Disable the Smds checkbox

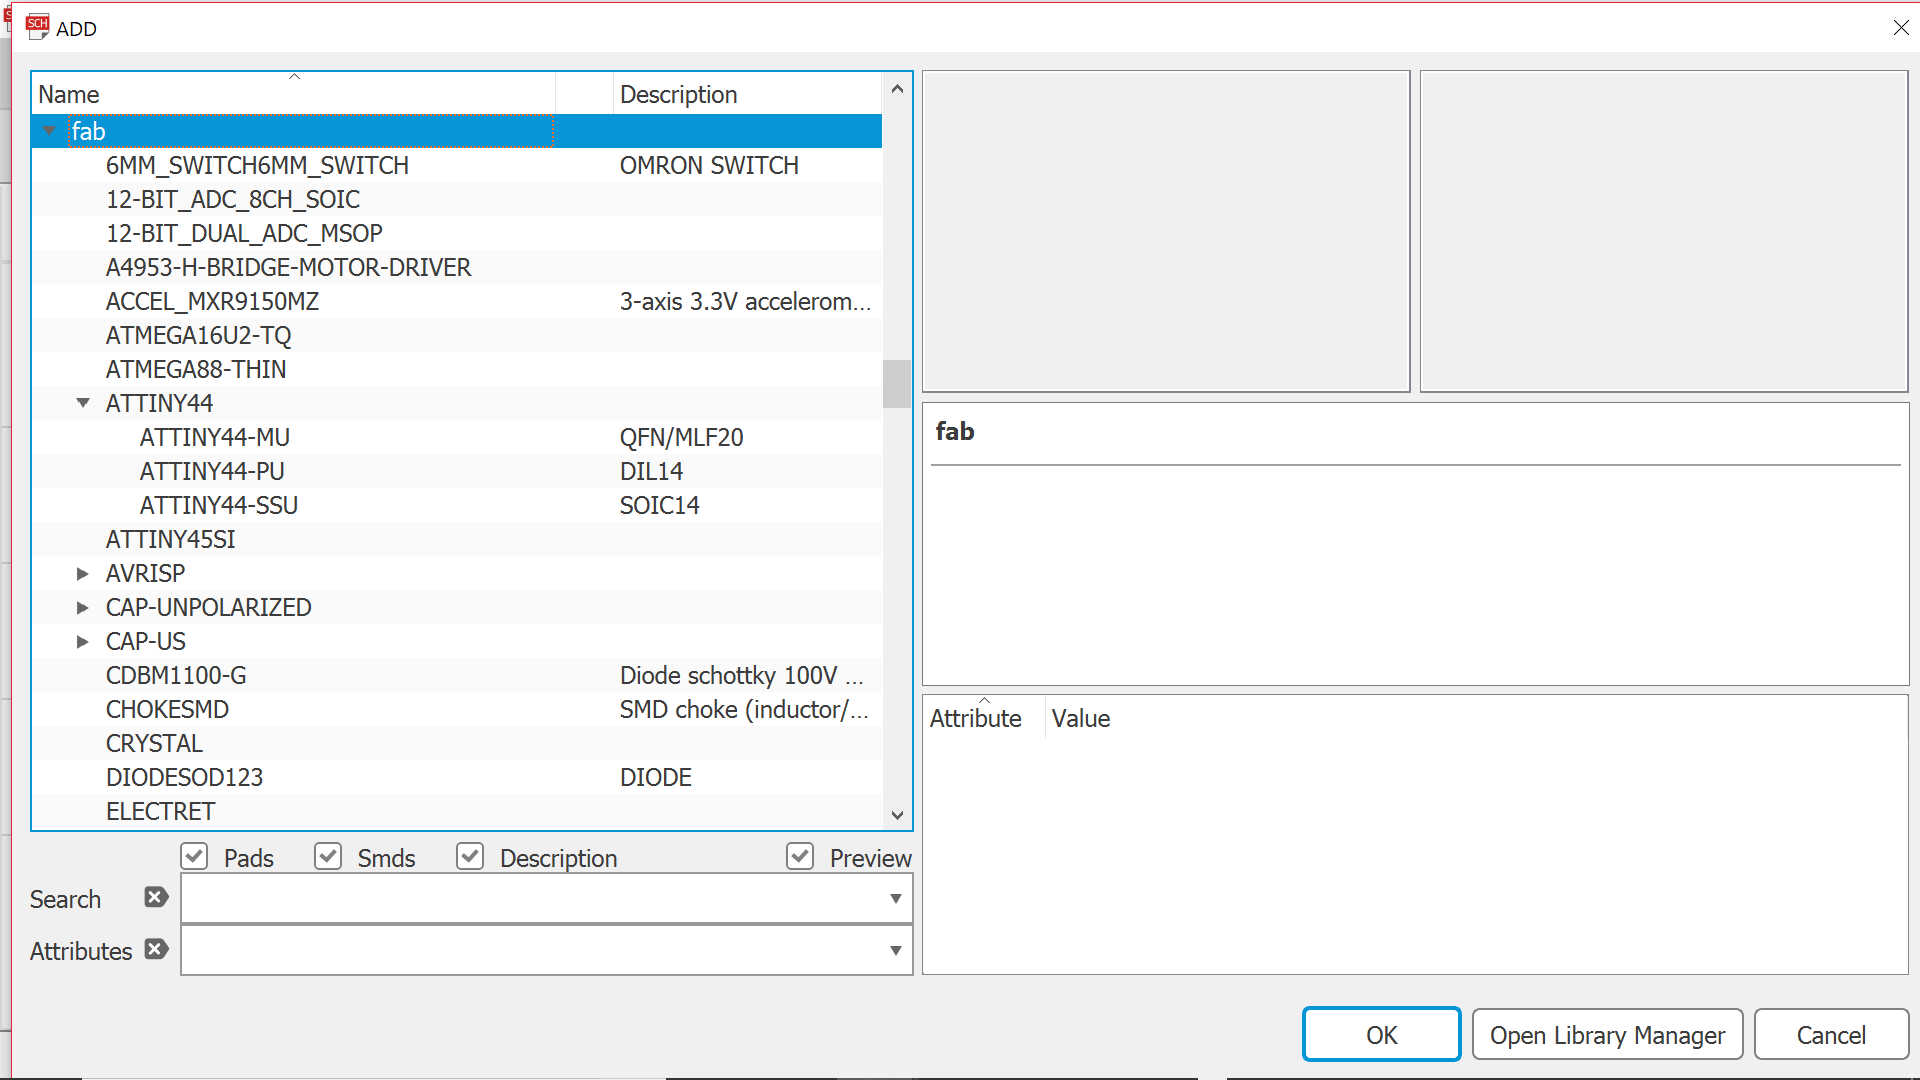pyautogui.click(x=328, y=857)
